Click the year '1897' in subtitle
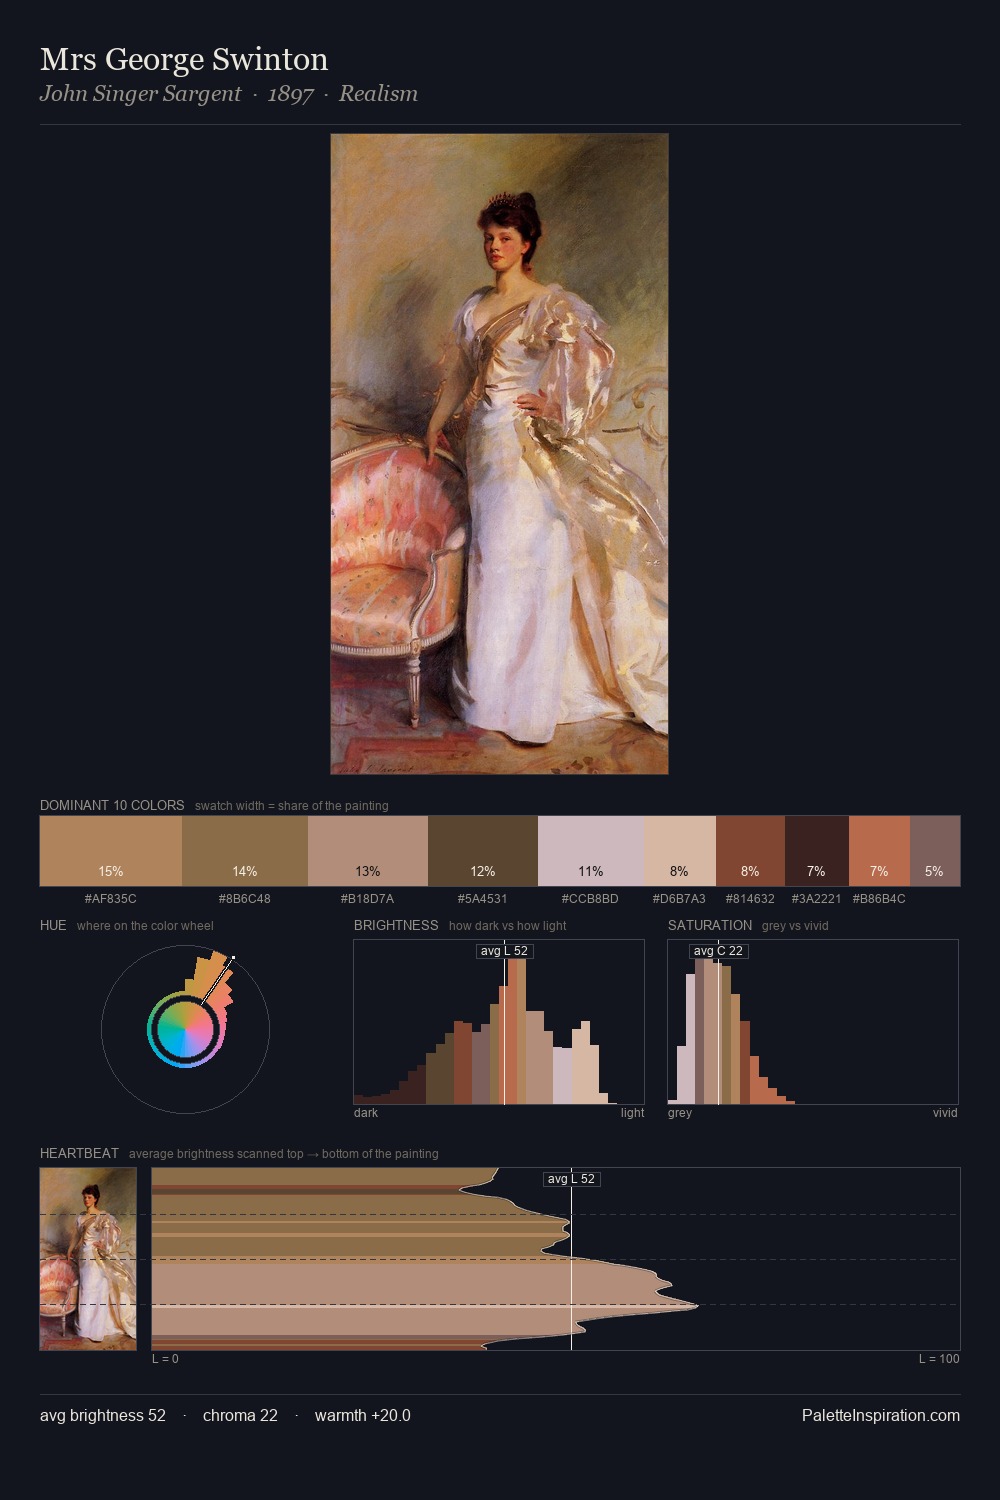 (290, 94)
